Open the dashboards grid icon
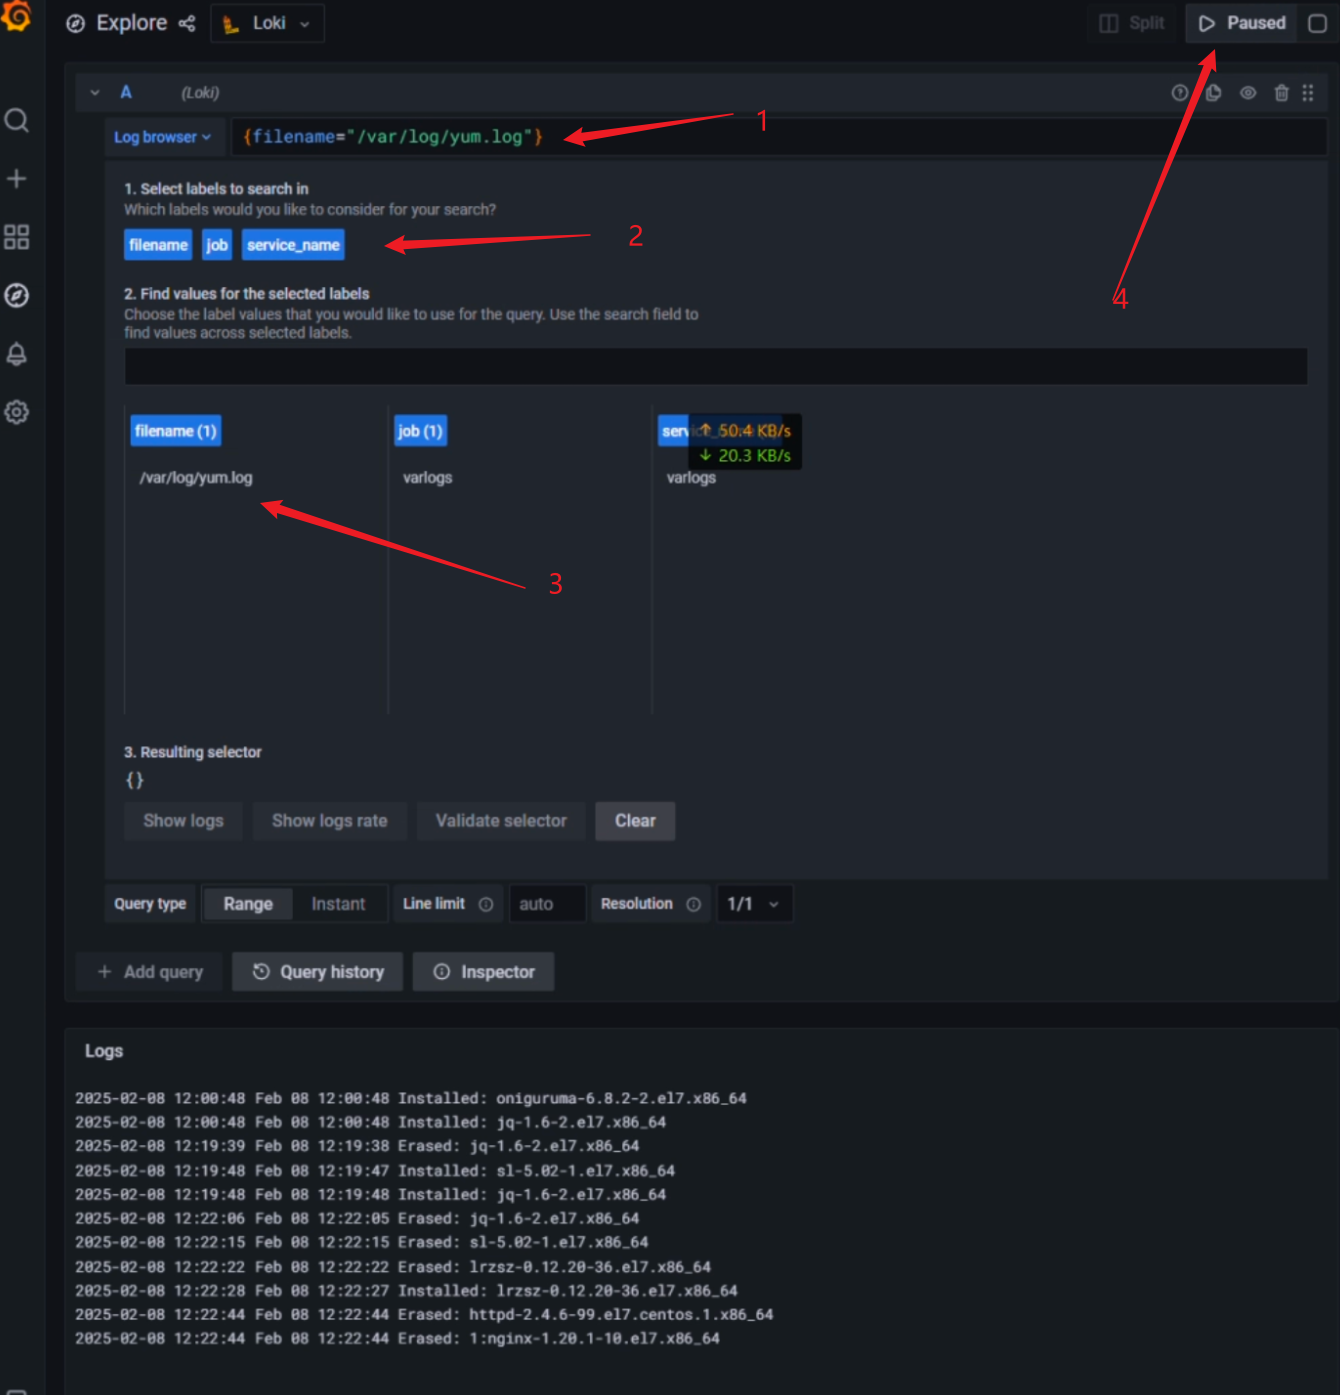 pos(17,237)
